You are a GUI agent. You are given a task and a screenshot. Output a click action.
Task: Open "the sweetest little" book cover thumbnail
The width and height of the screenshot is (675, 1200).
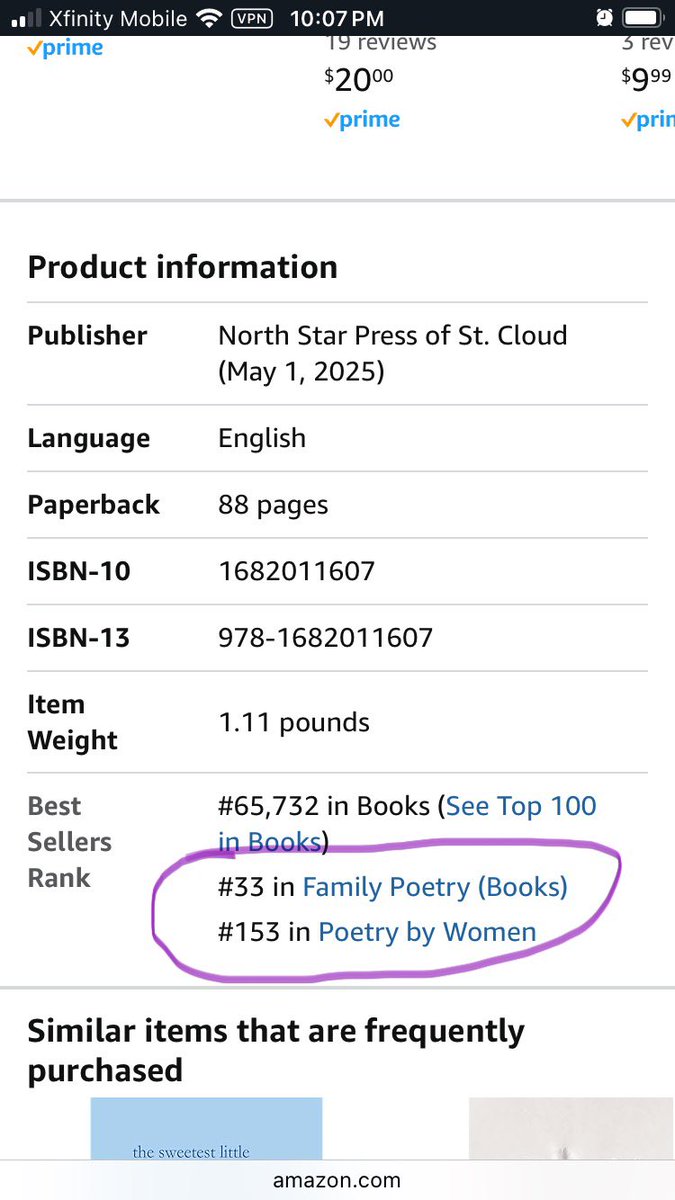pos(207,1129)
